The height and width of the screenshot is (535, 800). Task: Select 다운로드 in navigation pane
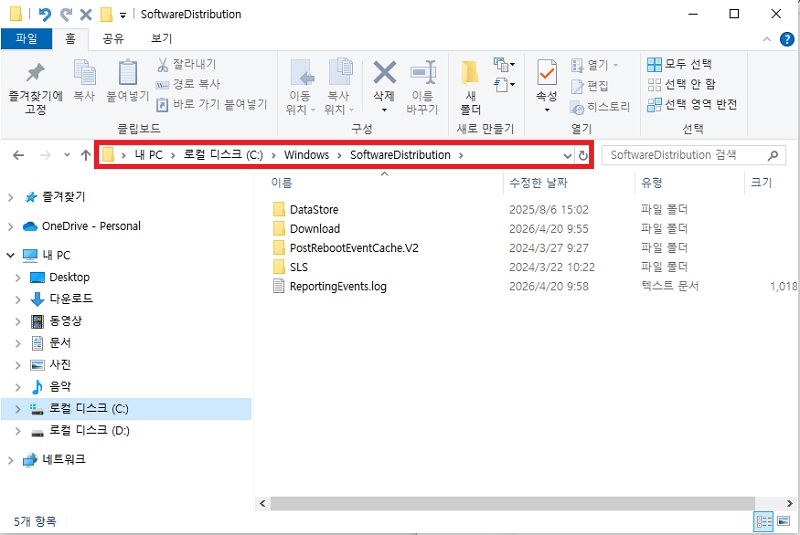pos(71,299)
